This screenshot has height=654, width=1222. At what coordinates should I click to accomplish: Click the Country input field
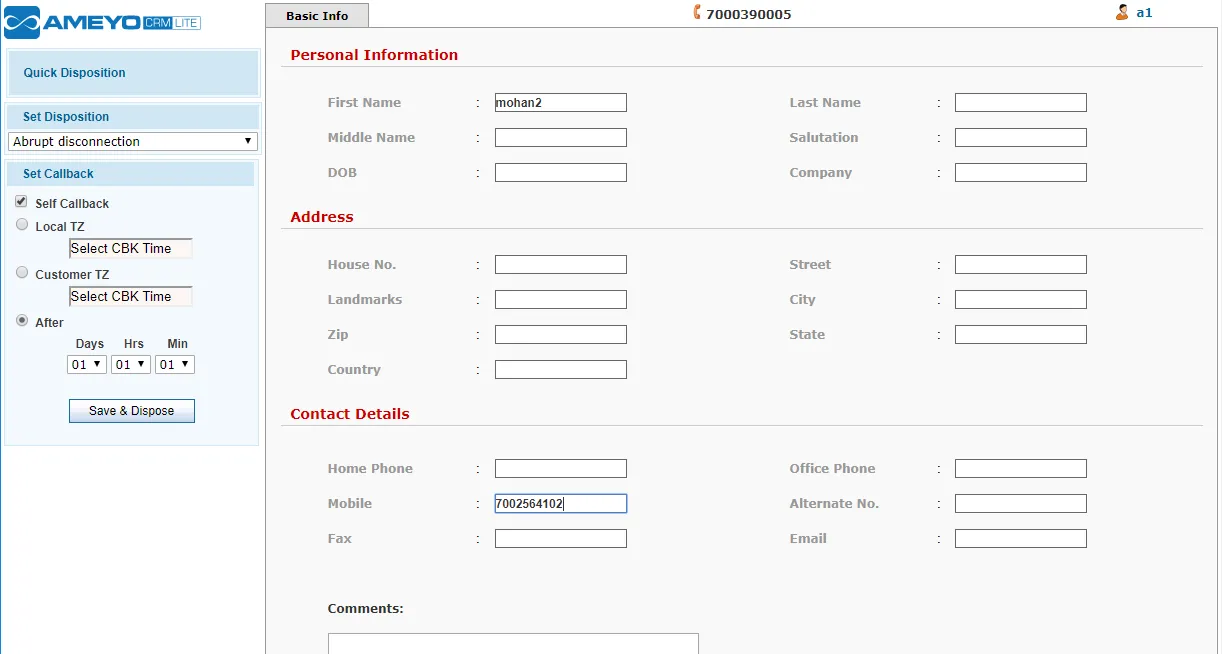(x=561, y=370)
